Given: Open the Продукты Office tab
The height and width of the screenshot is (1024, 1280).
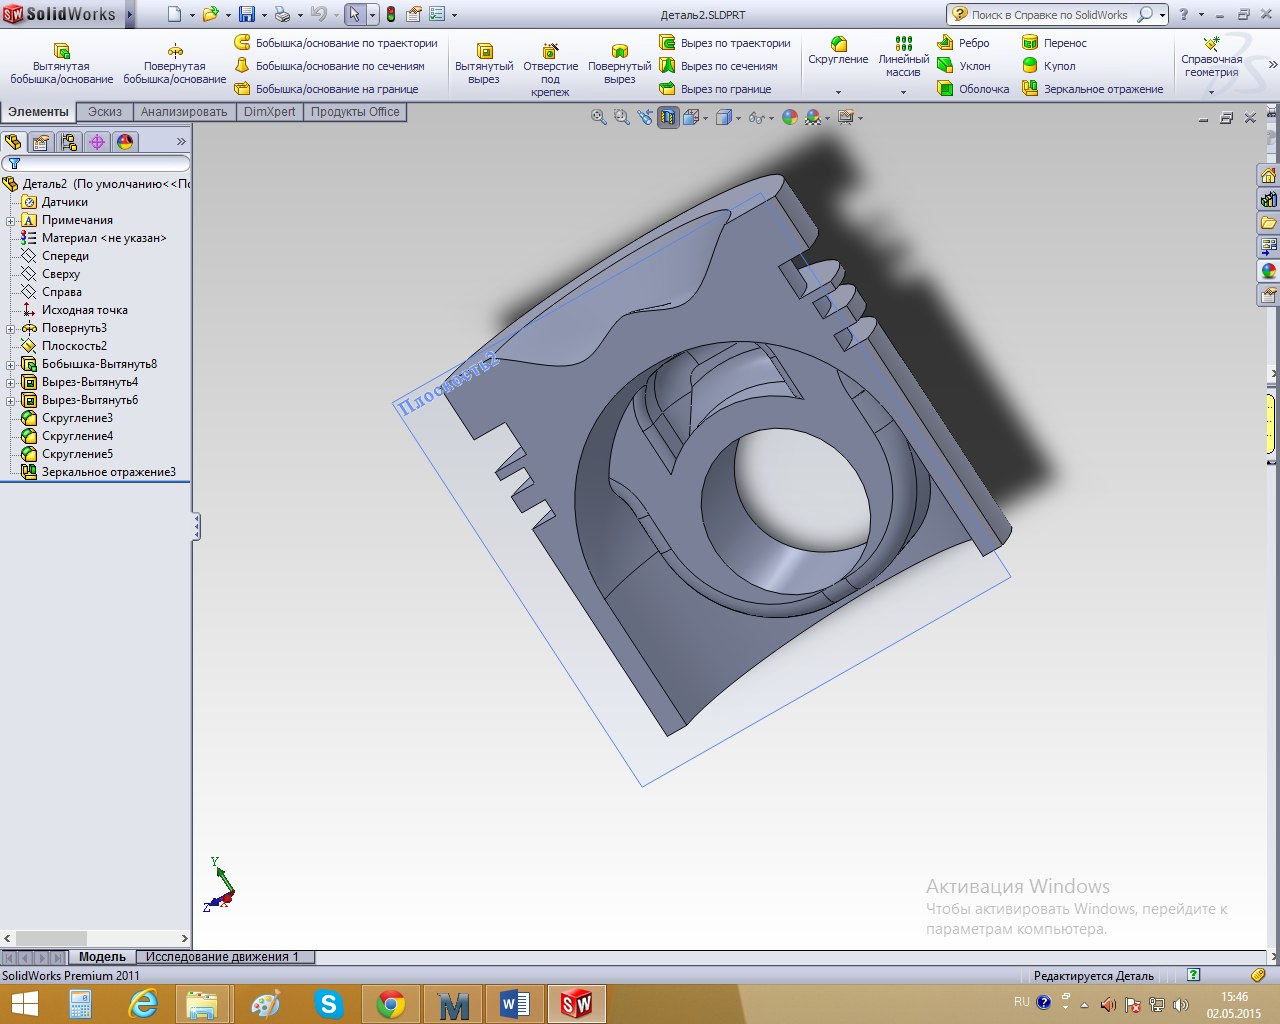Looking at the screenshot, I should [x=355, y=112].
